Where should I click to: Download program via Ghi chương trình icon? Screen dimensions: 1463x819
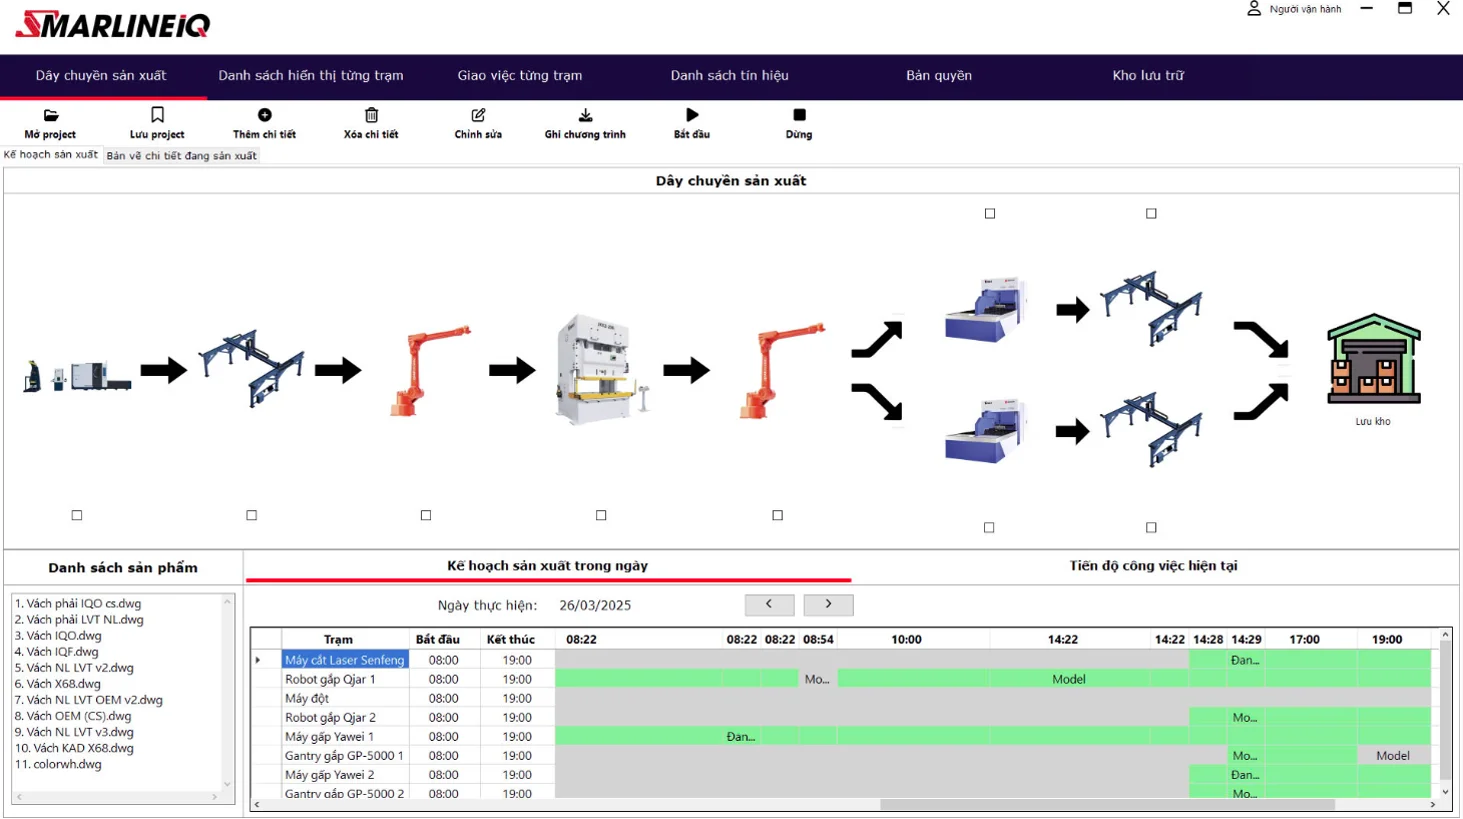point(585,115)
